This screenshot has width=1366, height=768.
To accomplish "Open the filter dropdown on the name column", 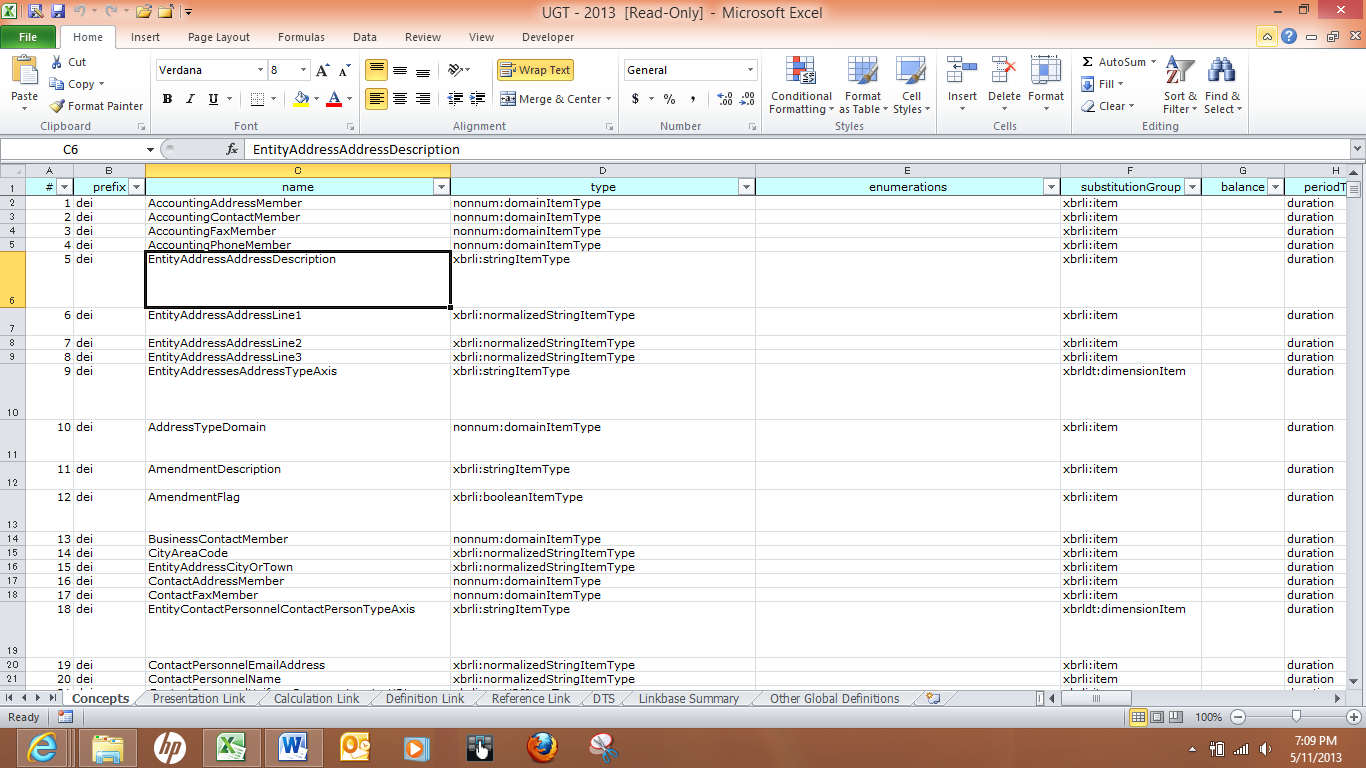I will coord(441,187).
